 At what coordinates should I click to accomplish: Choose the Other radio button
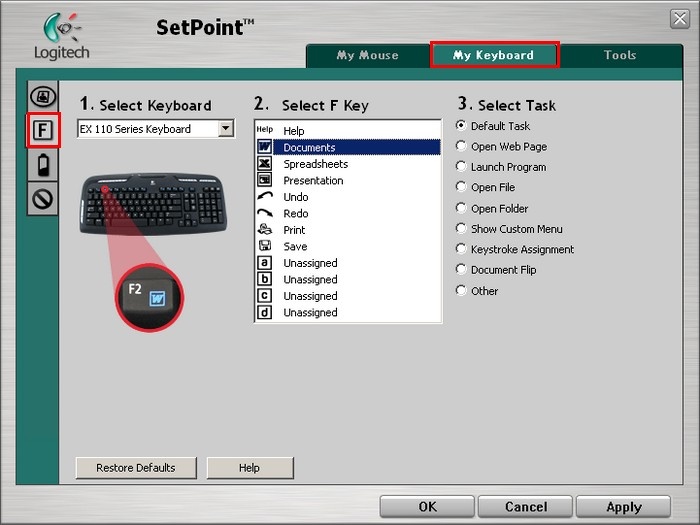(461, 291)
